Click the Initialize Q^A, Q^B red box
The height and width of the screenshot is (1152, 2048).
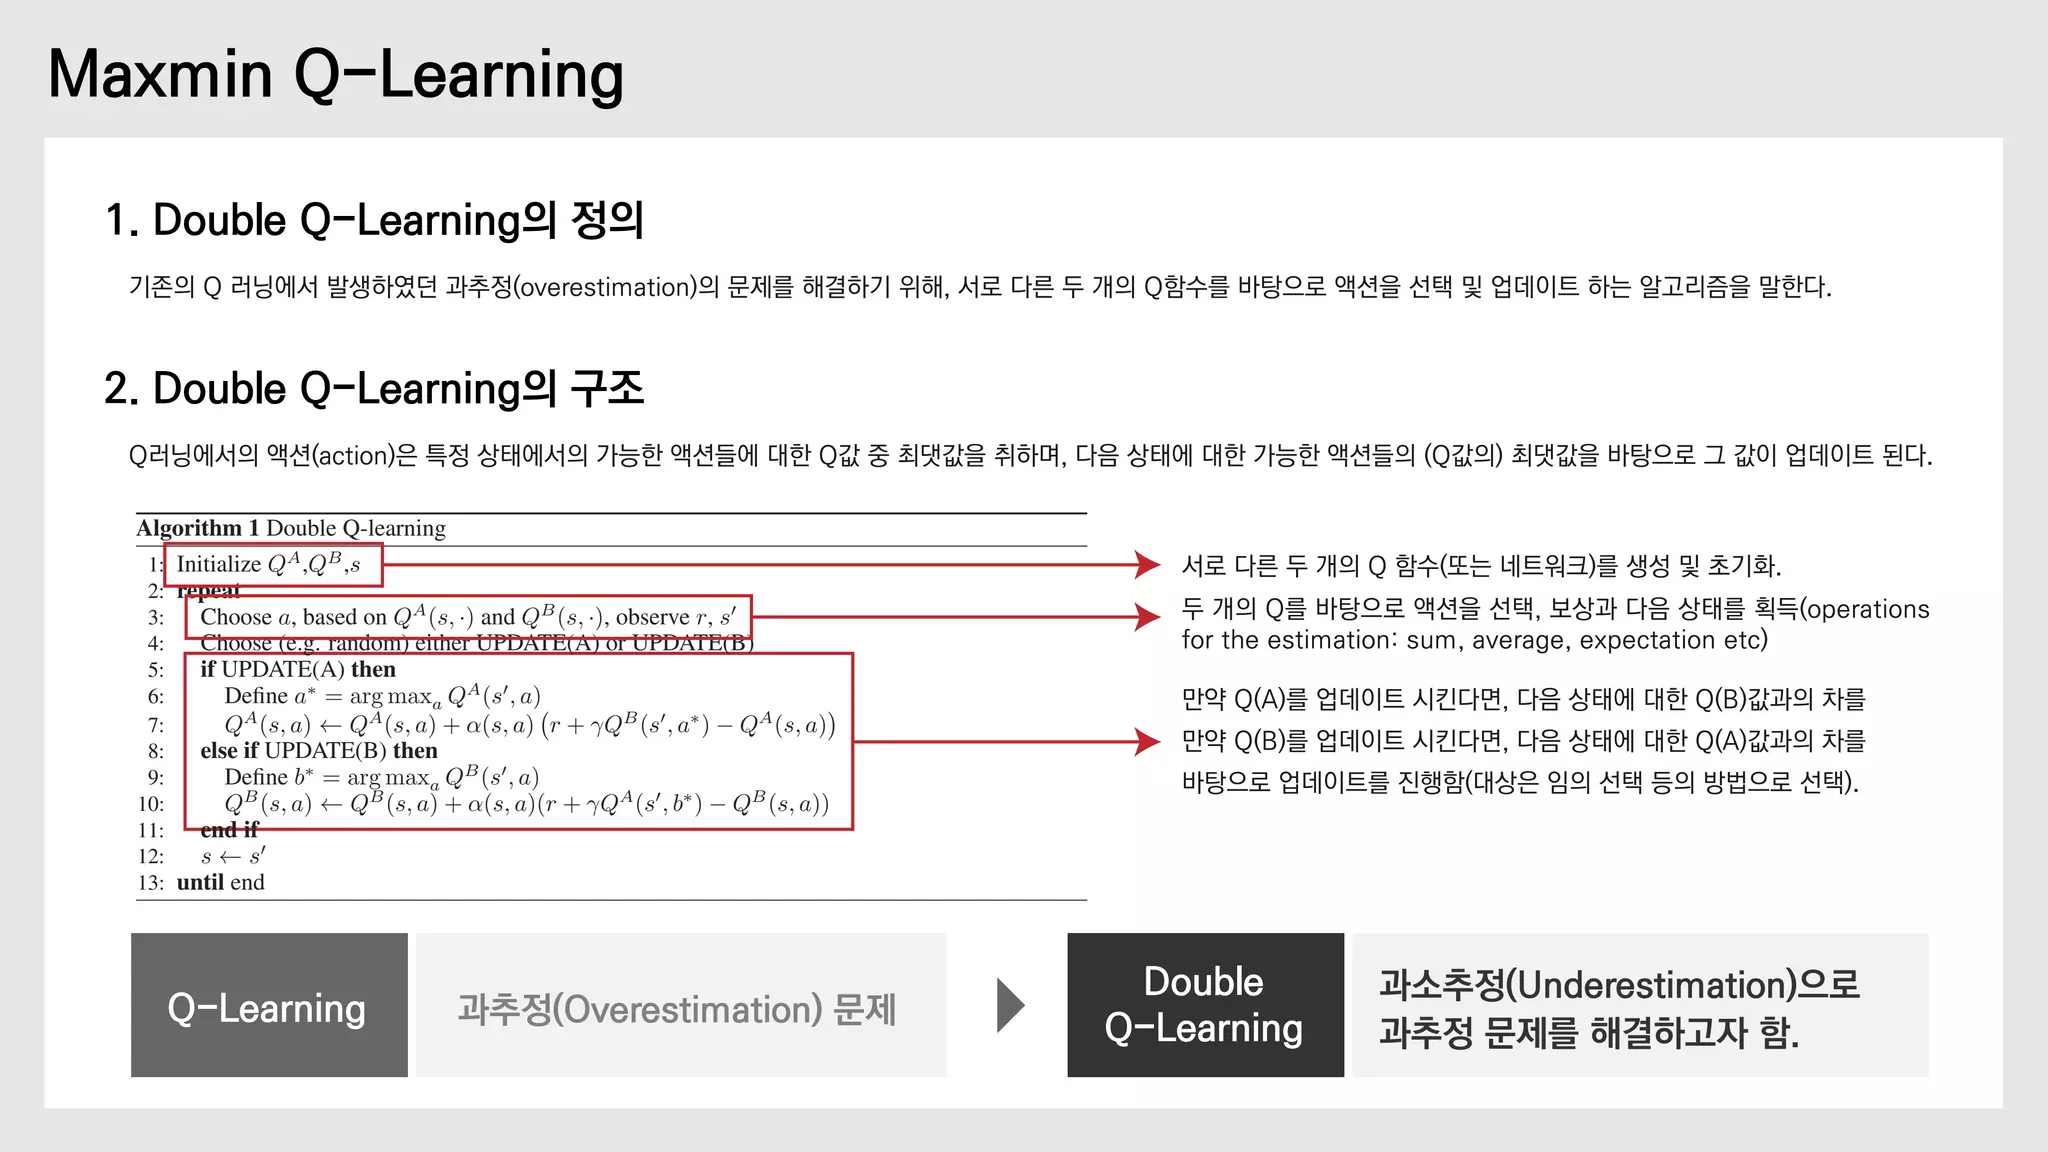point(273,565)
